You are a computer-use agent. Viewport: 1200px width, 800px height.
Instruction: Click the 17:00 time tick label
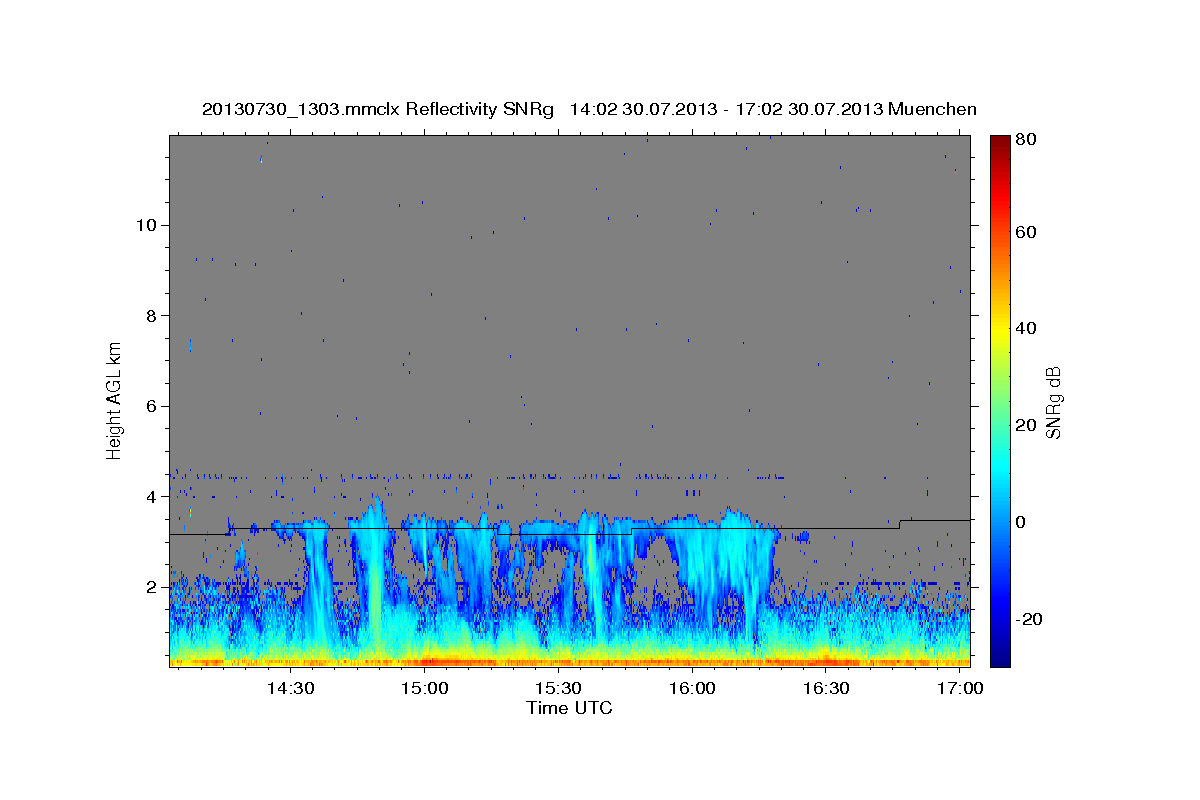pyautogui.click(x=960, y=689)
